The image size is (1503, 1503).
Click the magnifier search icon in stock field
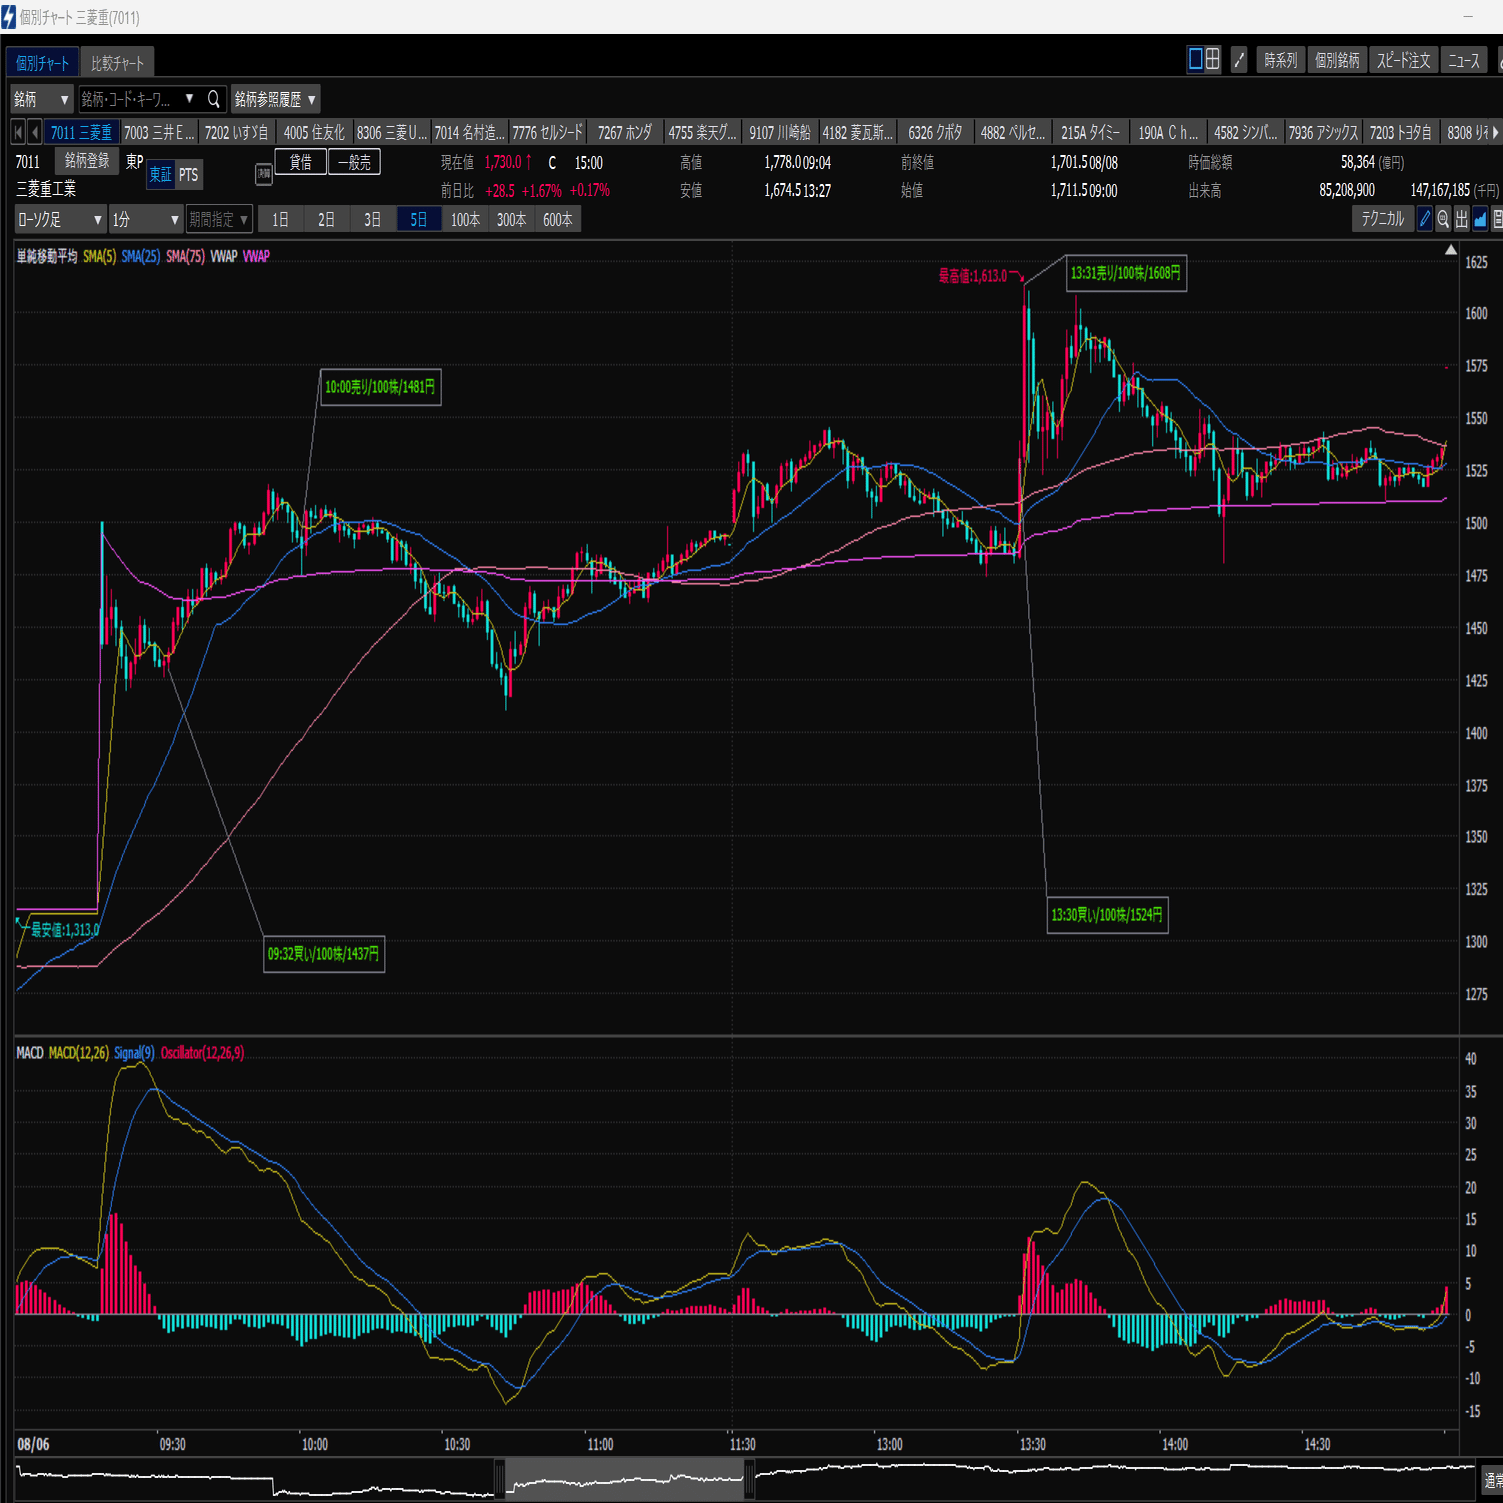coord(213,99)
